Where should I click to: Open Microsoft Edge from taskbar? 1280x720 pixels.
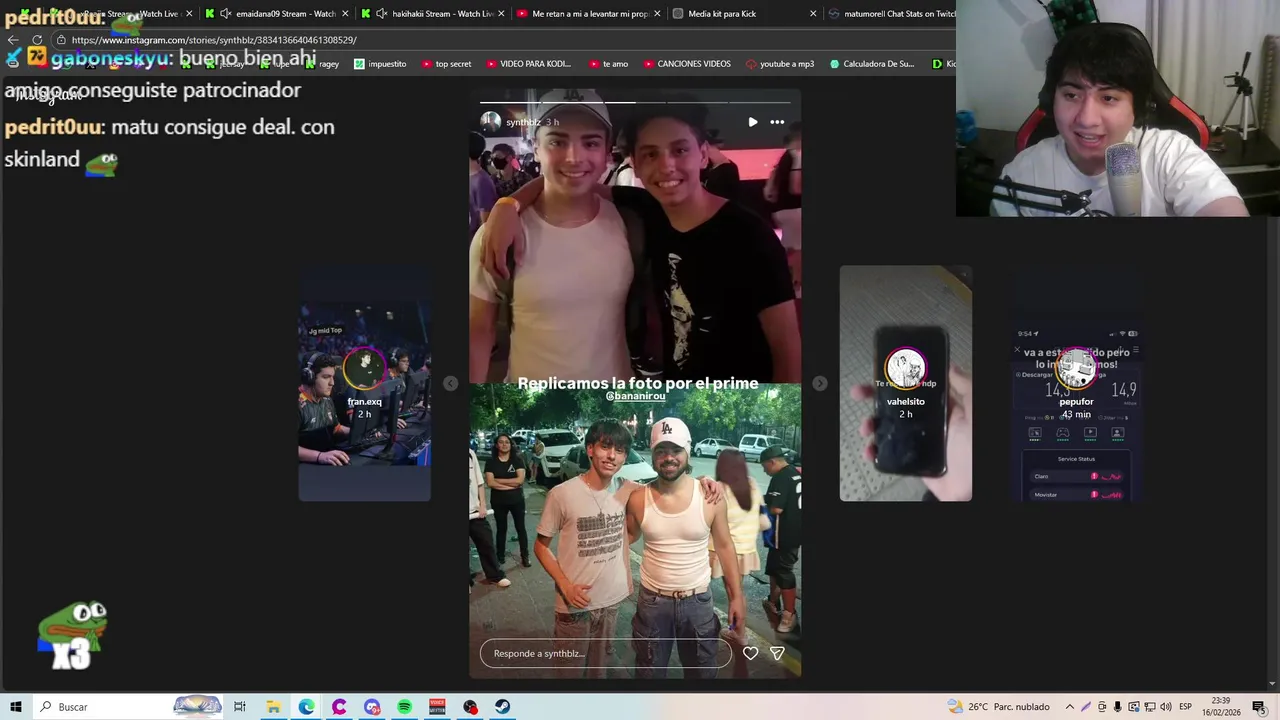306,707
